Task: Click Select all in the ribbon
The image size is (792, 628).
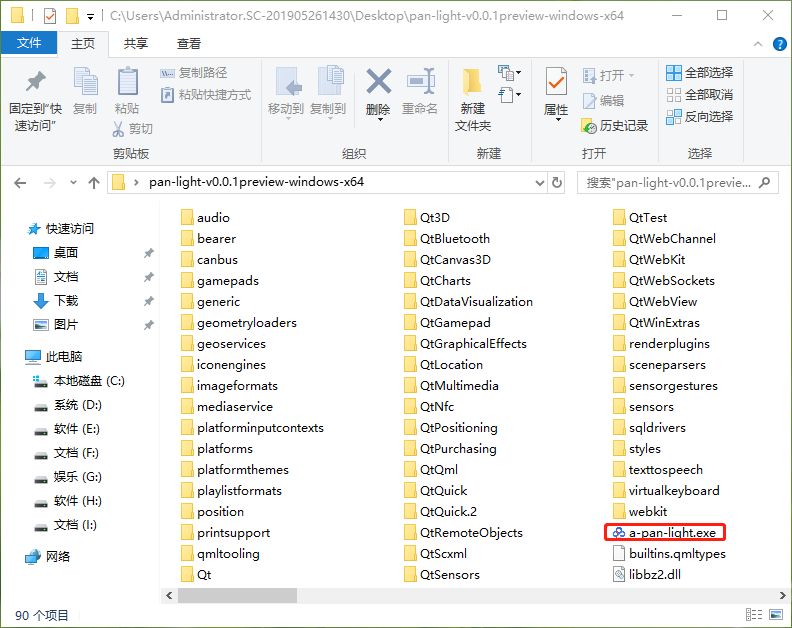Action: (700, 73)
